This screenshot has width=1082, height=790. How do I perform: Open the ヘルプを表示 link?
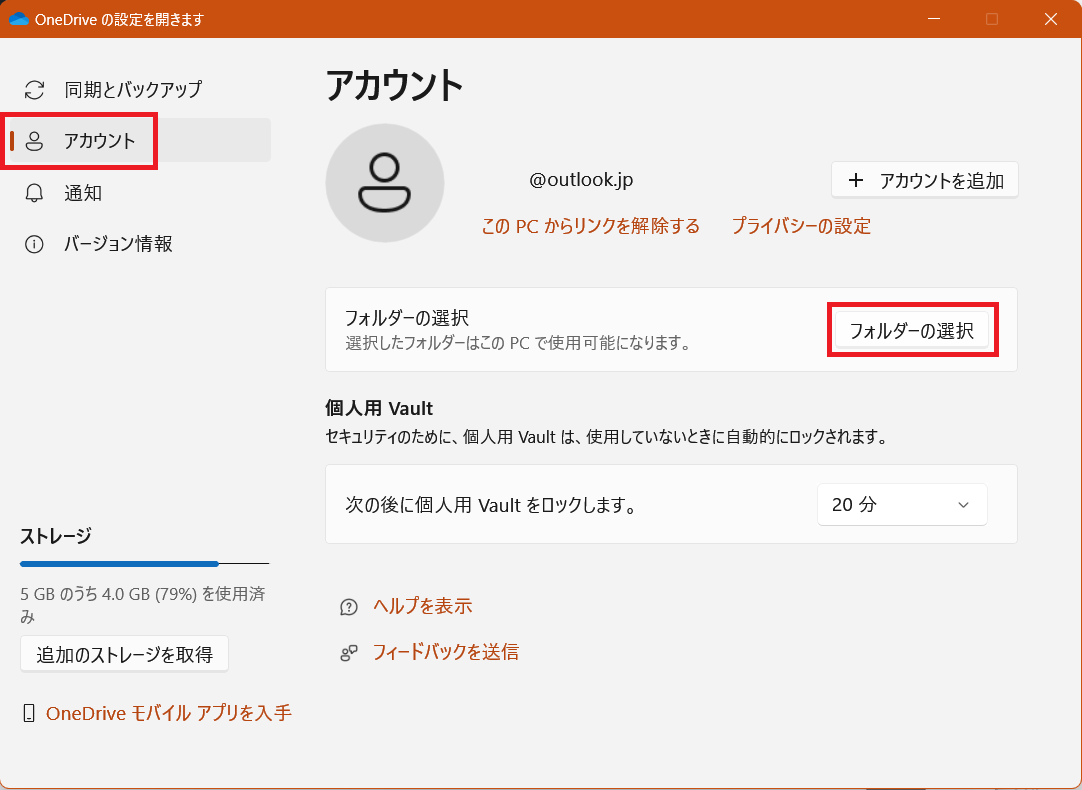point(422,607)
